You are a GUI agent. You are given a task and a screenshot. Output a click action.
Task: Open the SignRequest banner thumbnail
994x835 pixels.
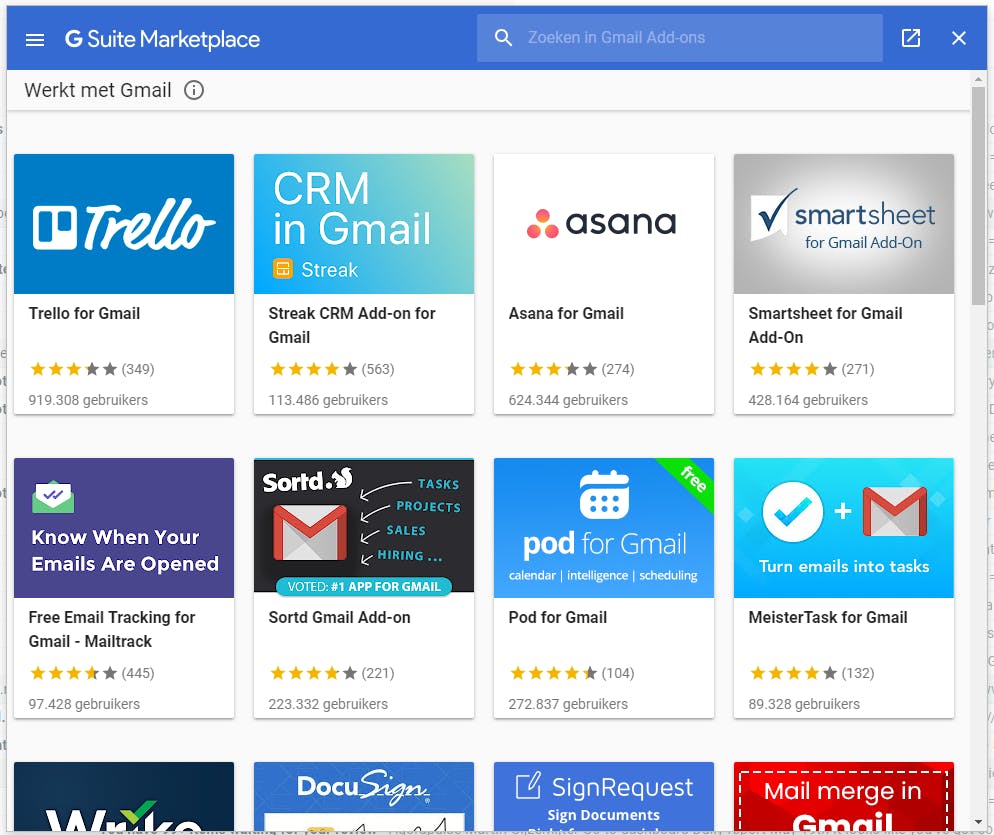click(604, 797)
